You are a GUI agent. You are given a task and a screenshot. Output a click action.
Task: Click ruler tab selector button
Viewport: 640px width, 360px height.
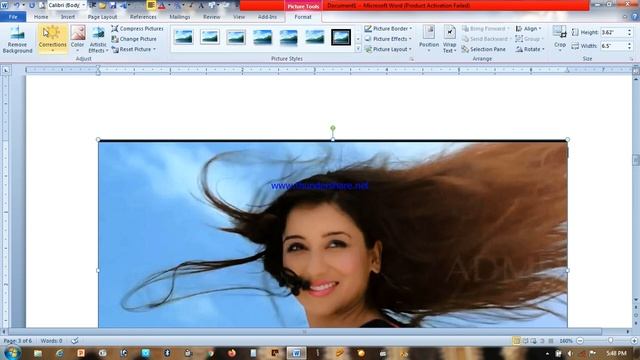[x=6, y=70]
